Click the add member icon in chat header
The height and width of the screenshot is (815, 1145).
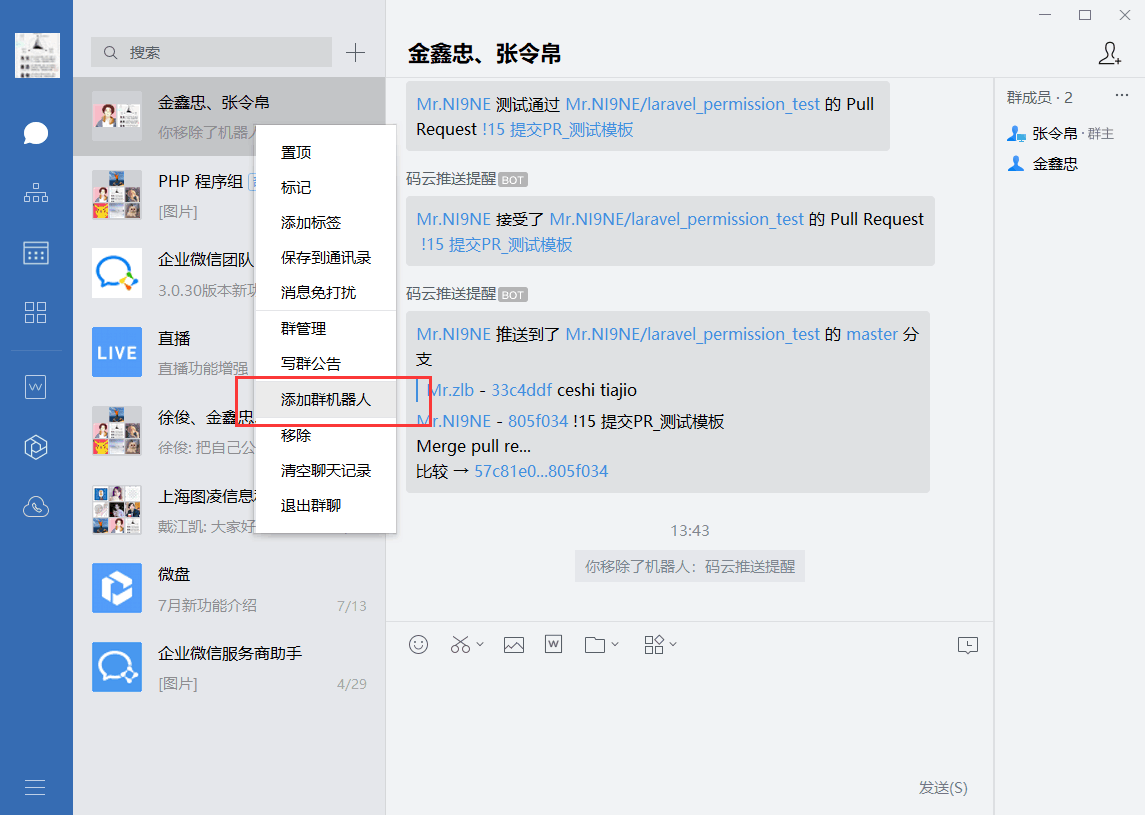pyautogui.click(x=1109, y=54)
